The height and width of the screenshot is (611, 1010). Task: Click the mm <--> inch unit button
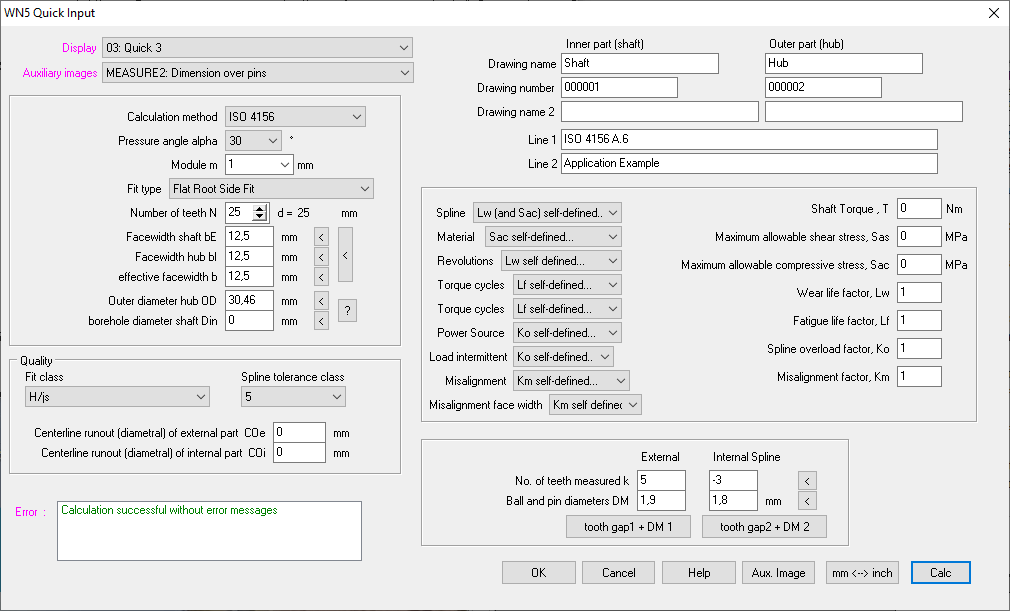[x=862, y=573]
